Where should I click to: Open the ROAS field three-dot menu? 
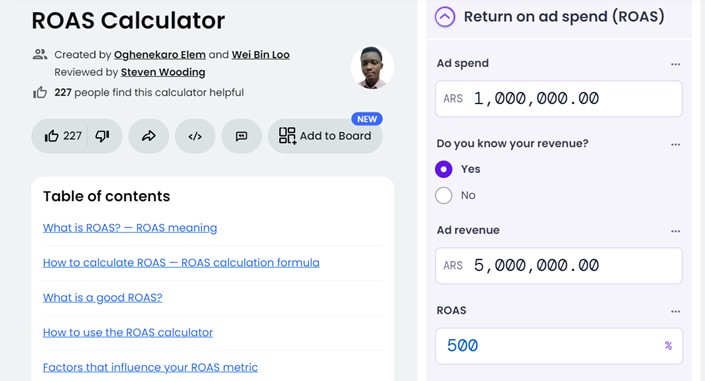tap(675, 311)
